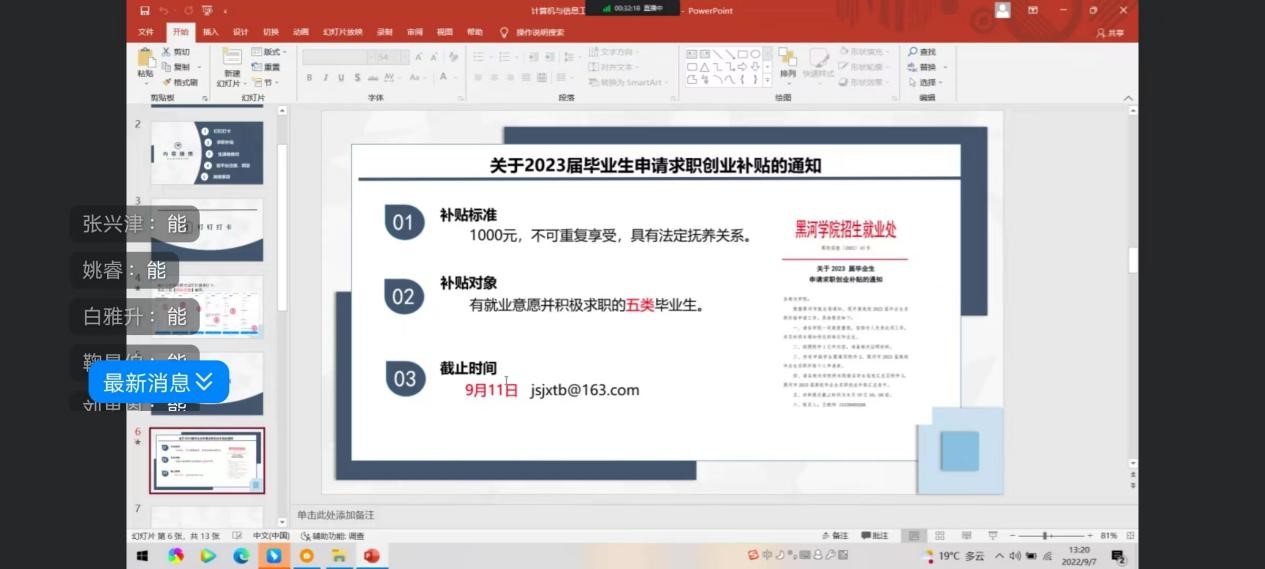The image size is (1265, 569).
Task: Switch to slide sorter view
Action: 939,536
